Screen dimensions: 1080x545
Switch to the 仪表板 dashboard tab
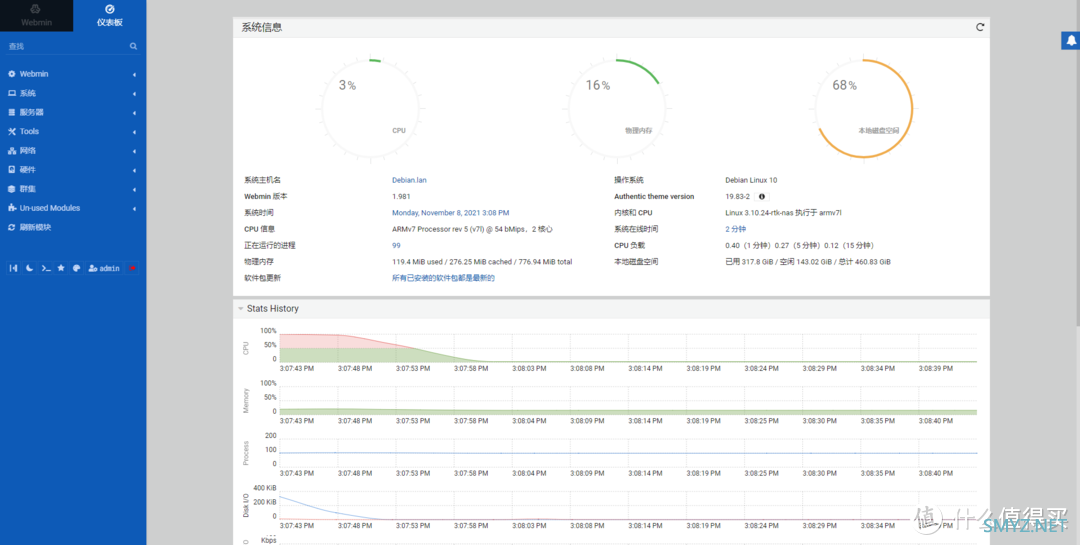pyautogui.click(x=110, y=15)
